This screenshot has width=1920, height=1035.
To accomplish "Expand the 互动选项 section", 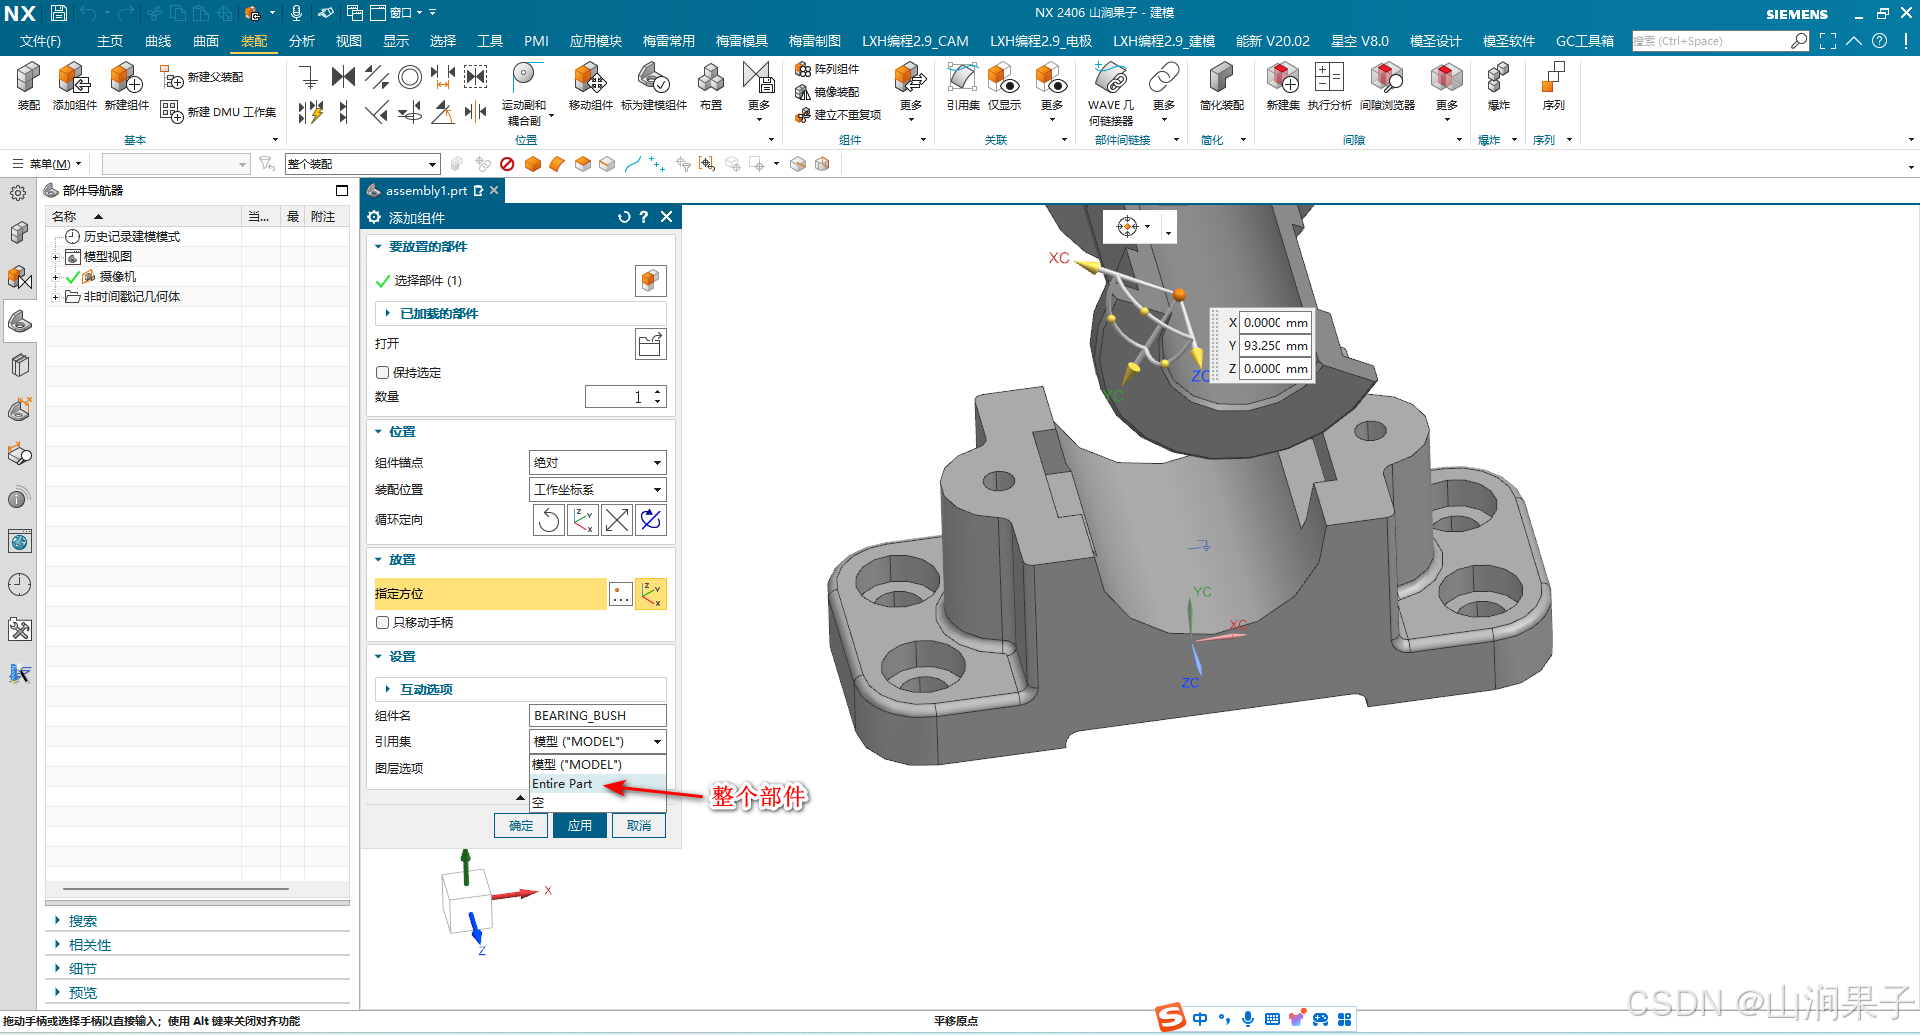I will [x=520, y=690].
